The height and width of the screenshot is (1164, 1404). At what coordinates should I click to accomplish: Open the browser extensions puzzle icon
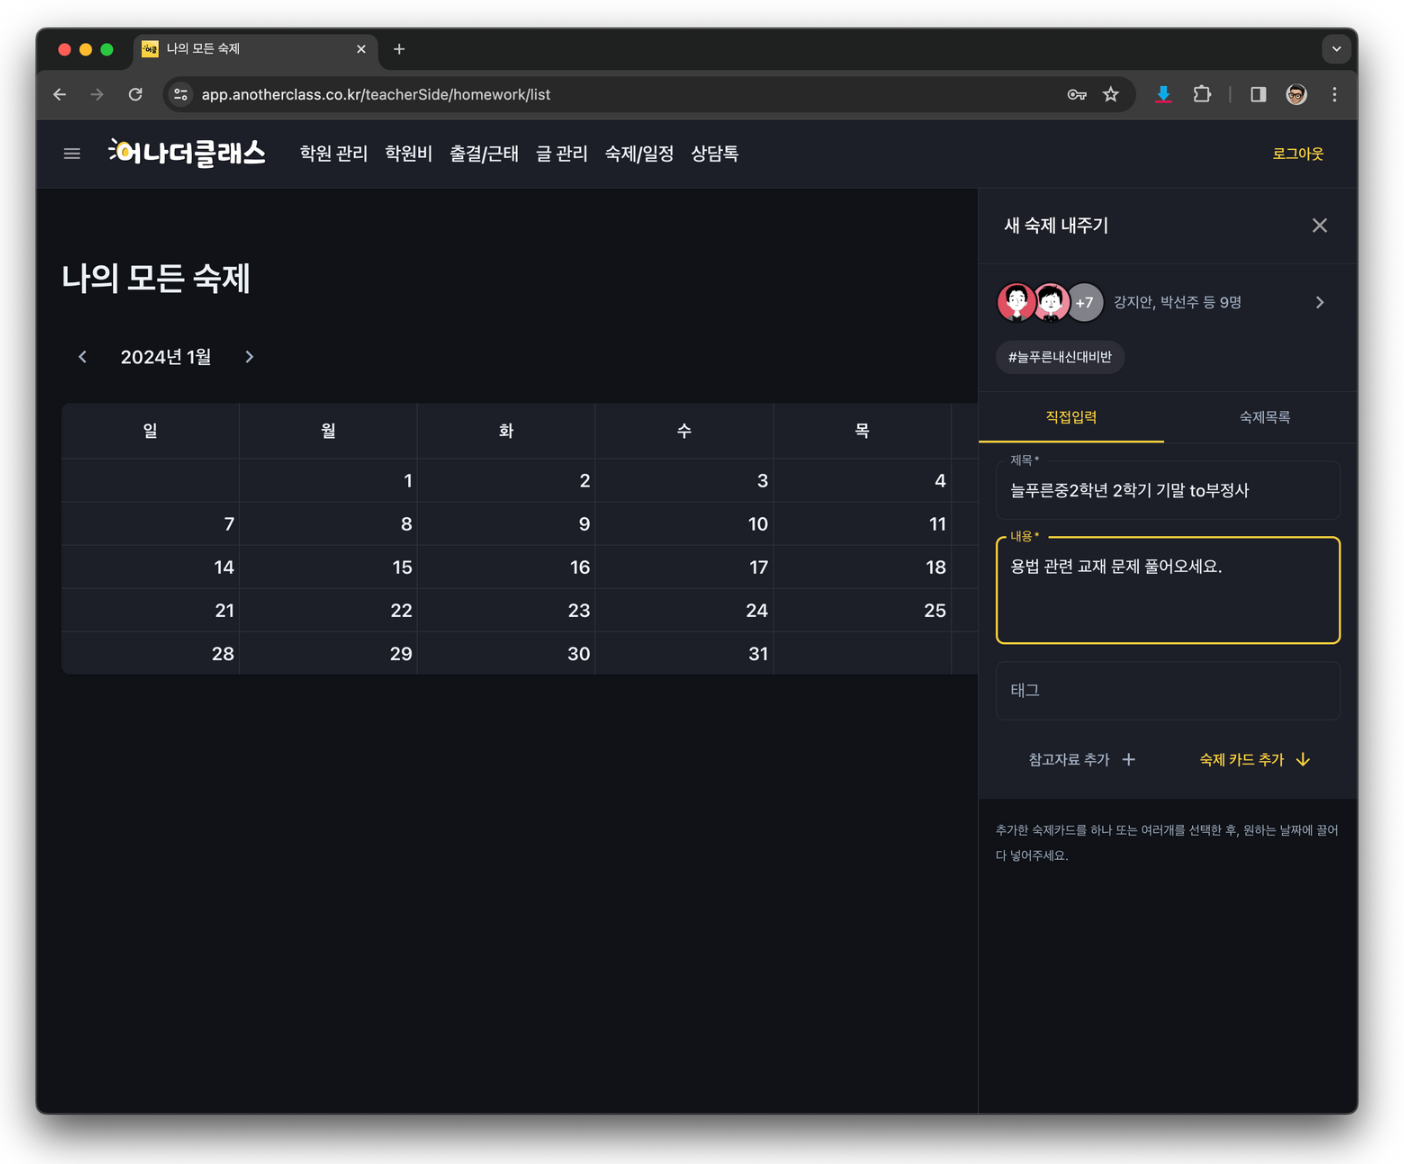coord(1202,95)
